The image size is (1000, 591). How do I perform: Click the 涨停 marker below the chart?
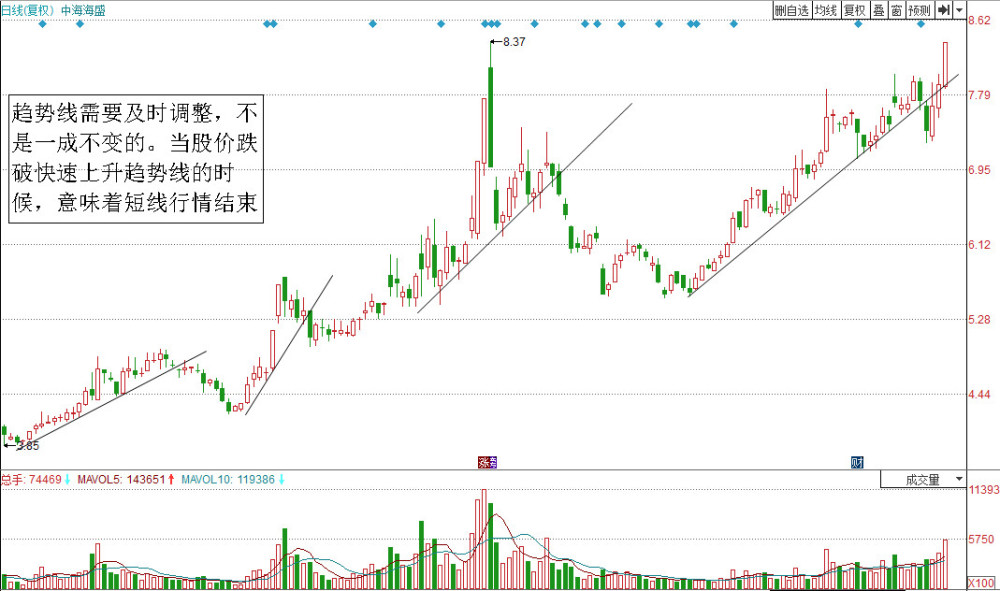488,459
